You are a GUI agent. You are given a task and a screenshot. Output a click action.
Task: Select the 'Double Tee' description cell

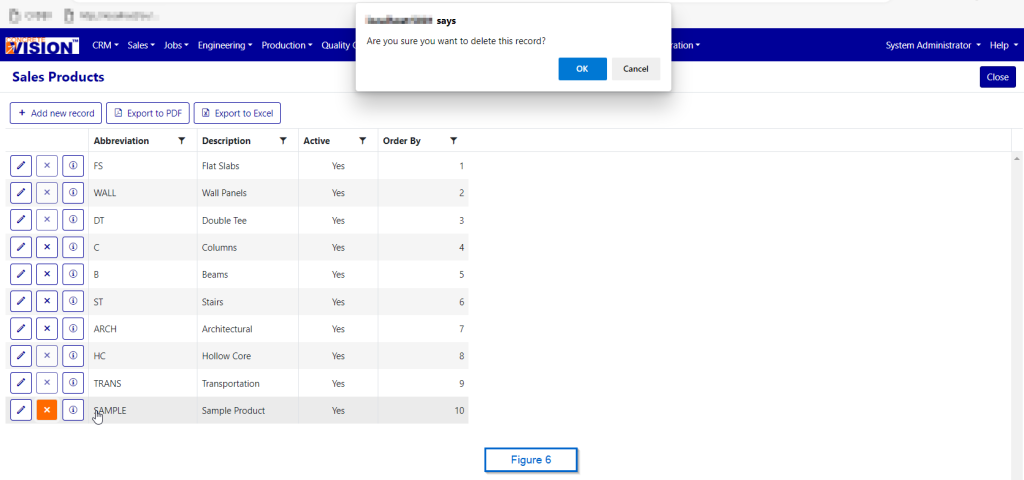(248, 220)
